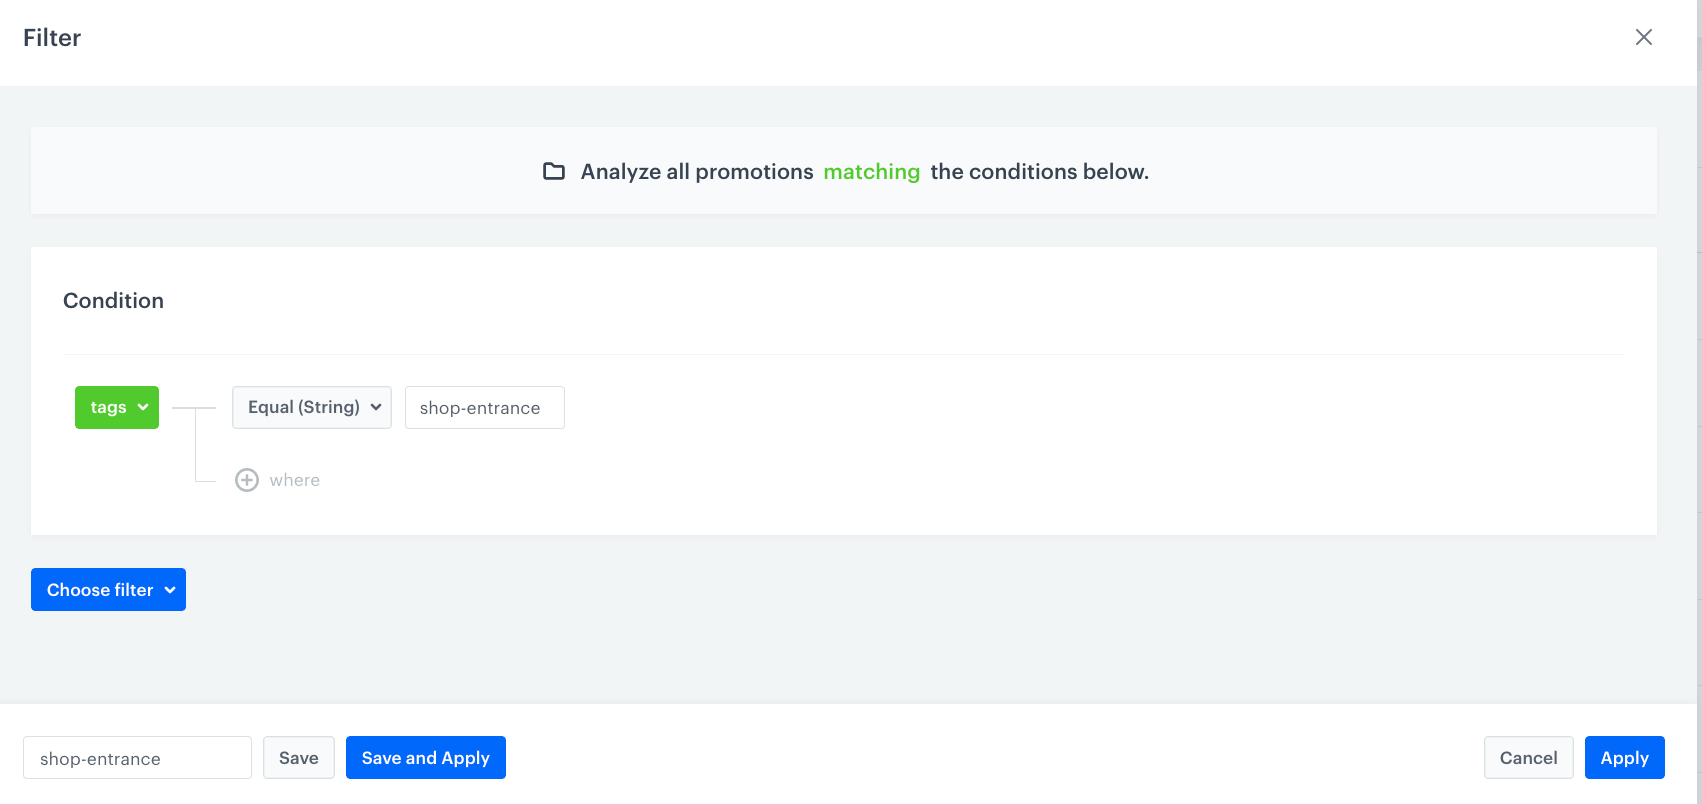Cancel the filter changes
The height and width of the screenshot is (804, 1702).
(x=1528, y=758)
